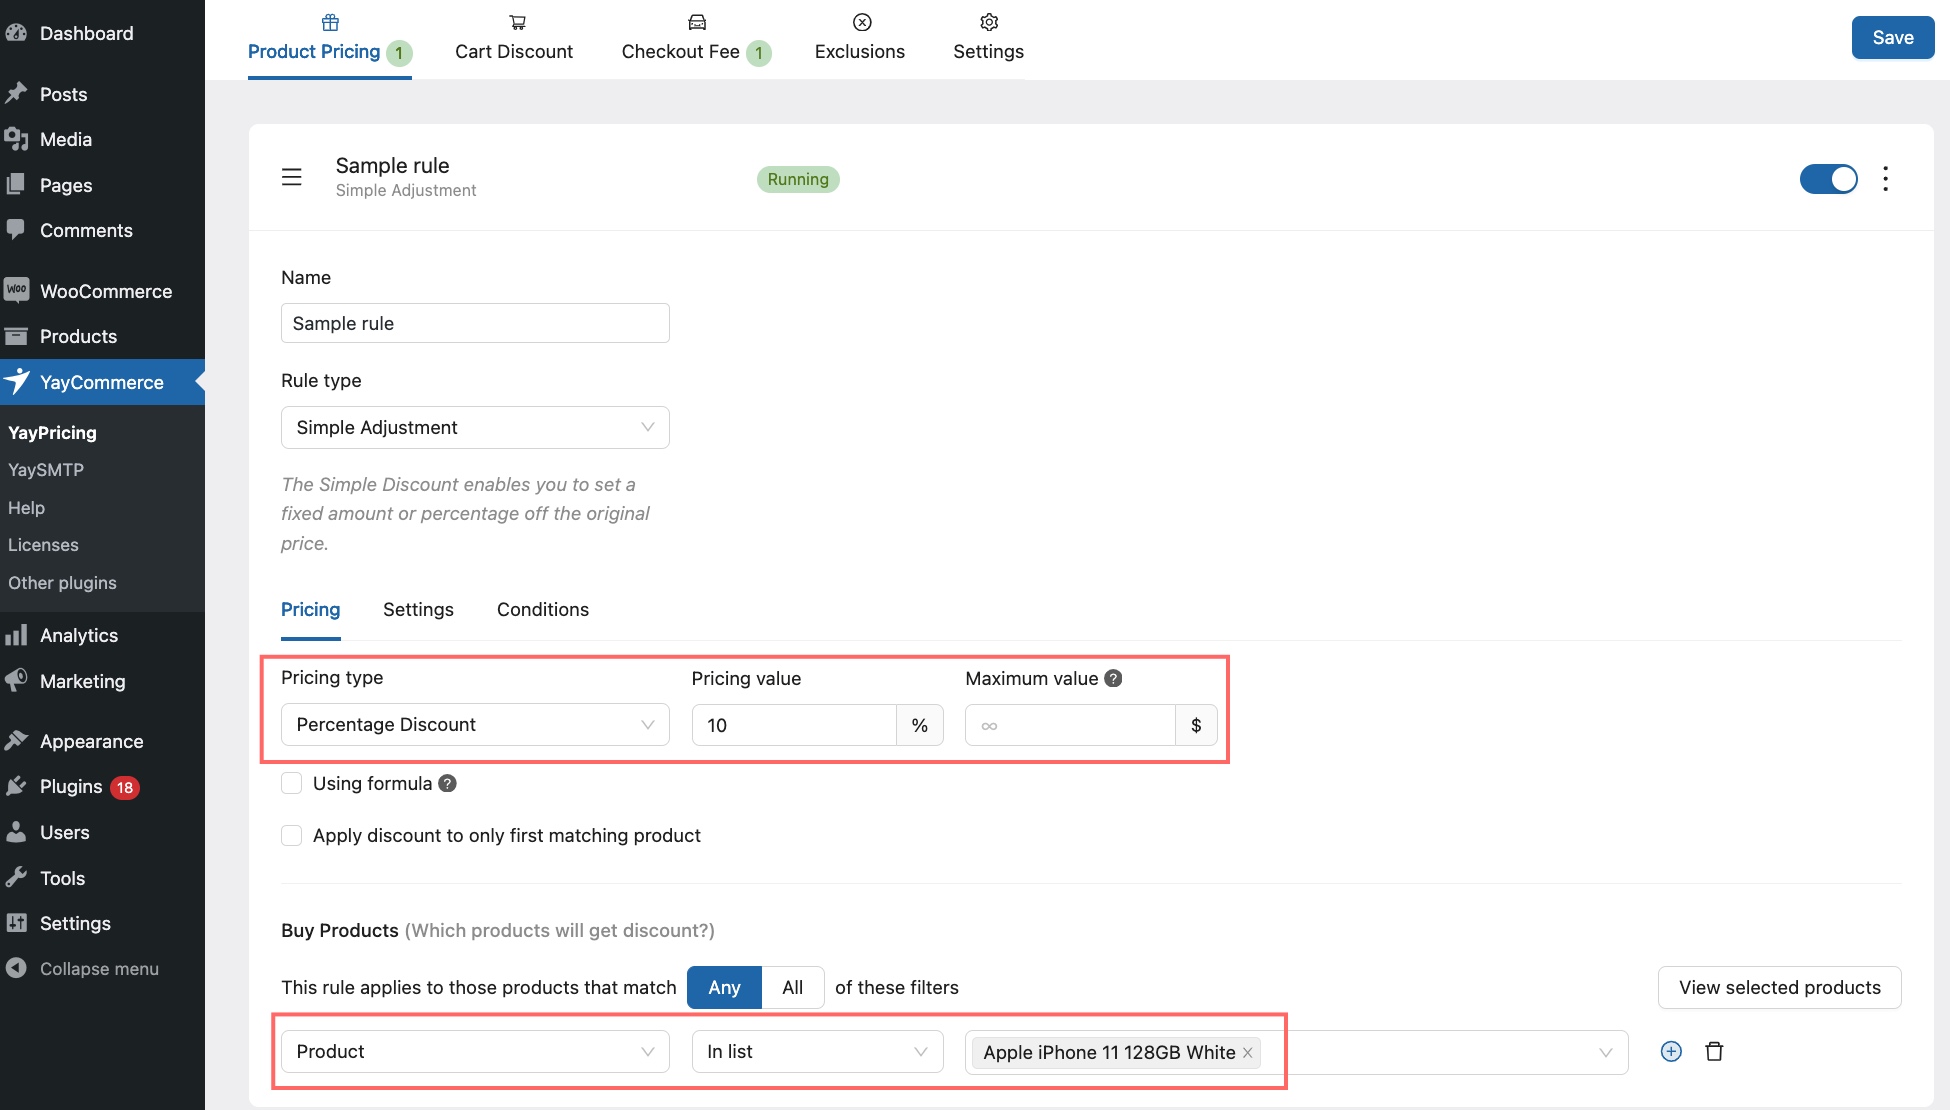Click the Save button

[1892, 38]
